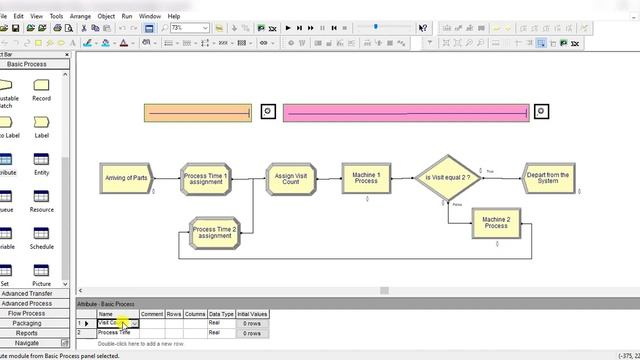Select the Label module icon
The width and height of the screenshot is (640, 360).
41,122
